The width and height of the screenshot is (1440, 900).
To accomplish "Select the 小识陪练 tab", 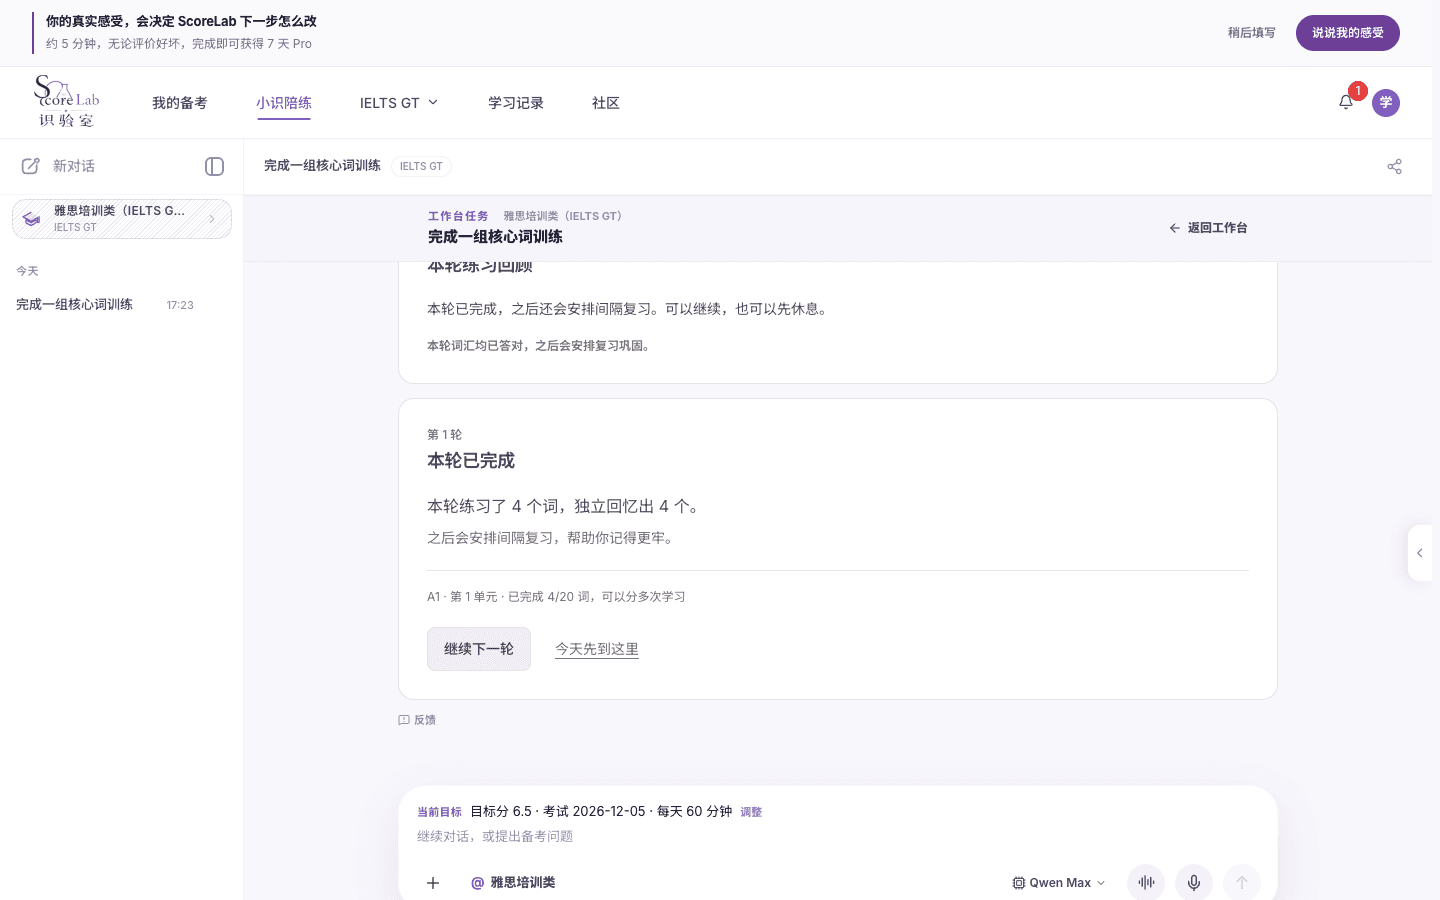I will (284, 103).
